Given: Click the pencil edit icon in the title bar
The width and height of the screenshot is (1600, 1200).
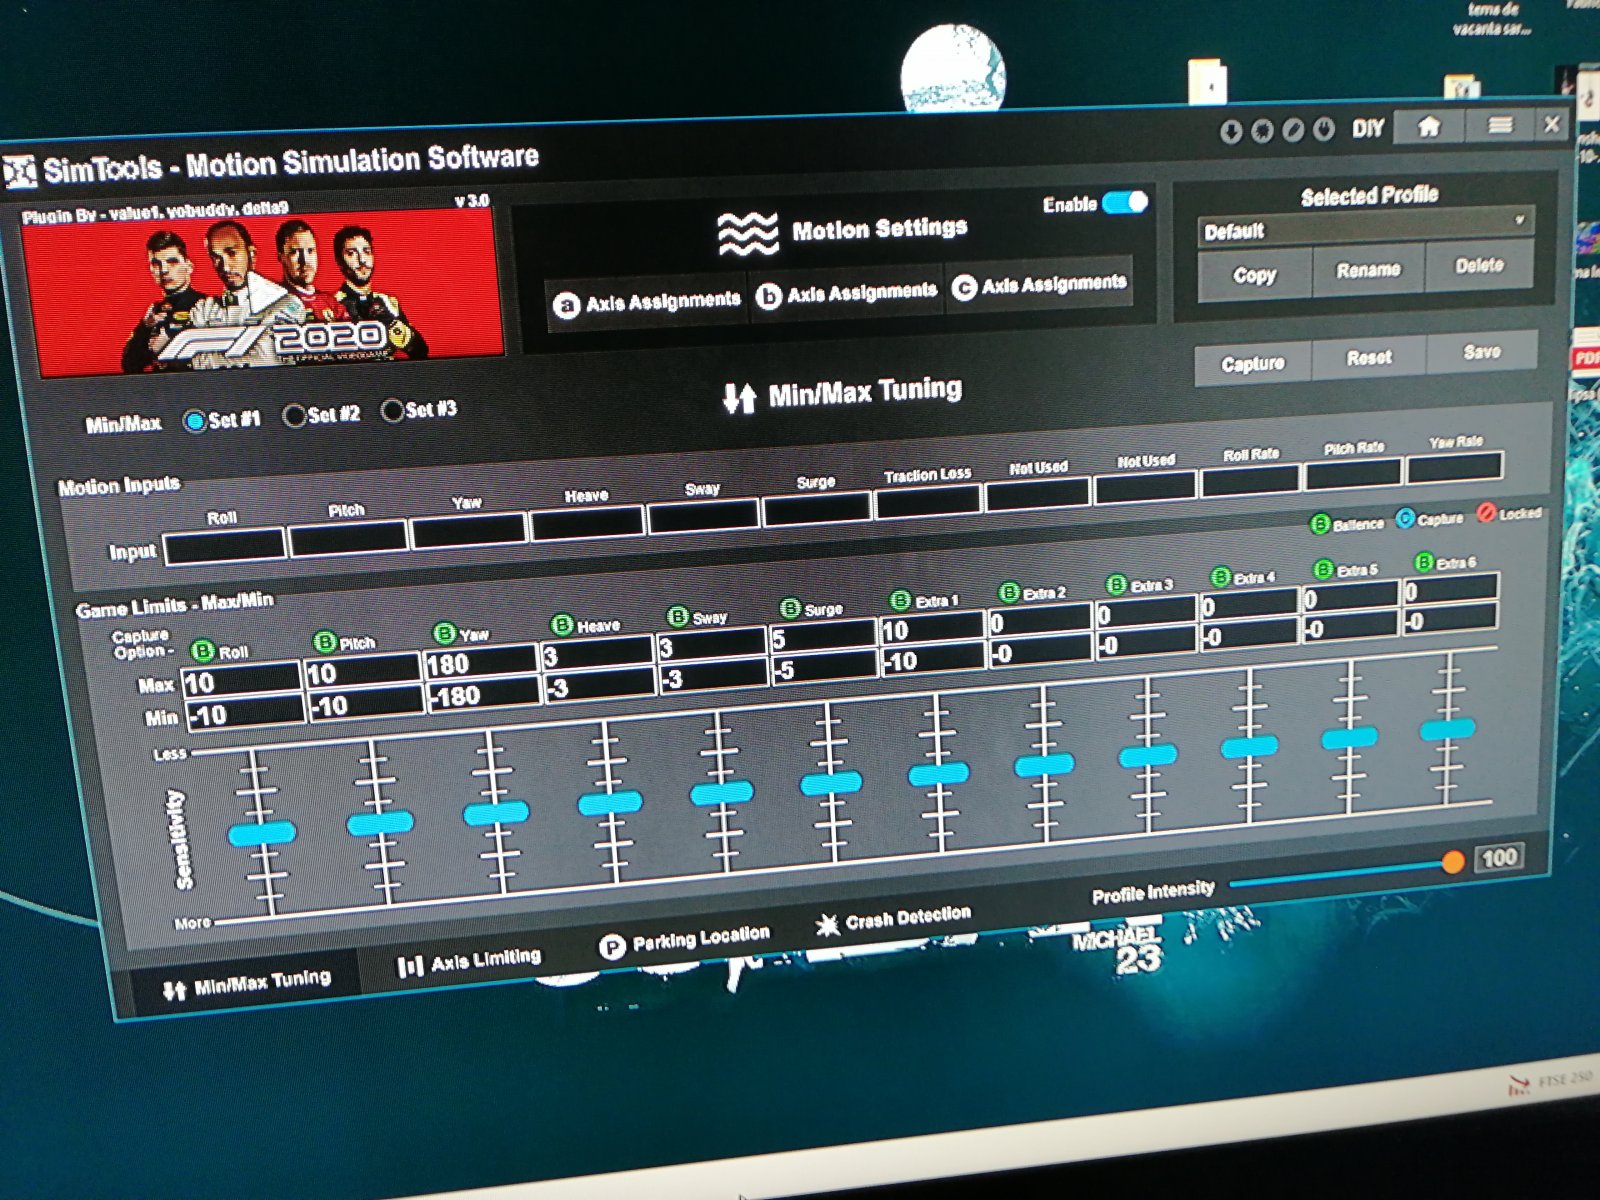Looking at the screenshot, I should 1293,130.
